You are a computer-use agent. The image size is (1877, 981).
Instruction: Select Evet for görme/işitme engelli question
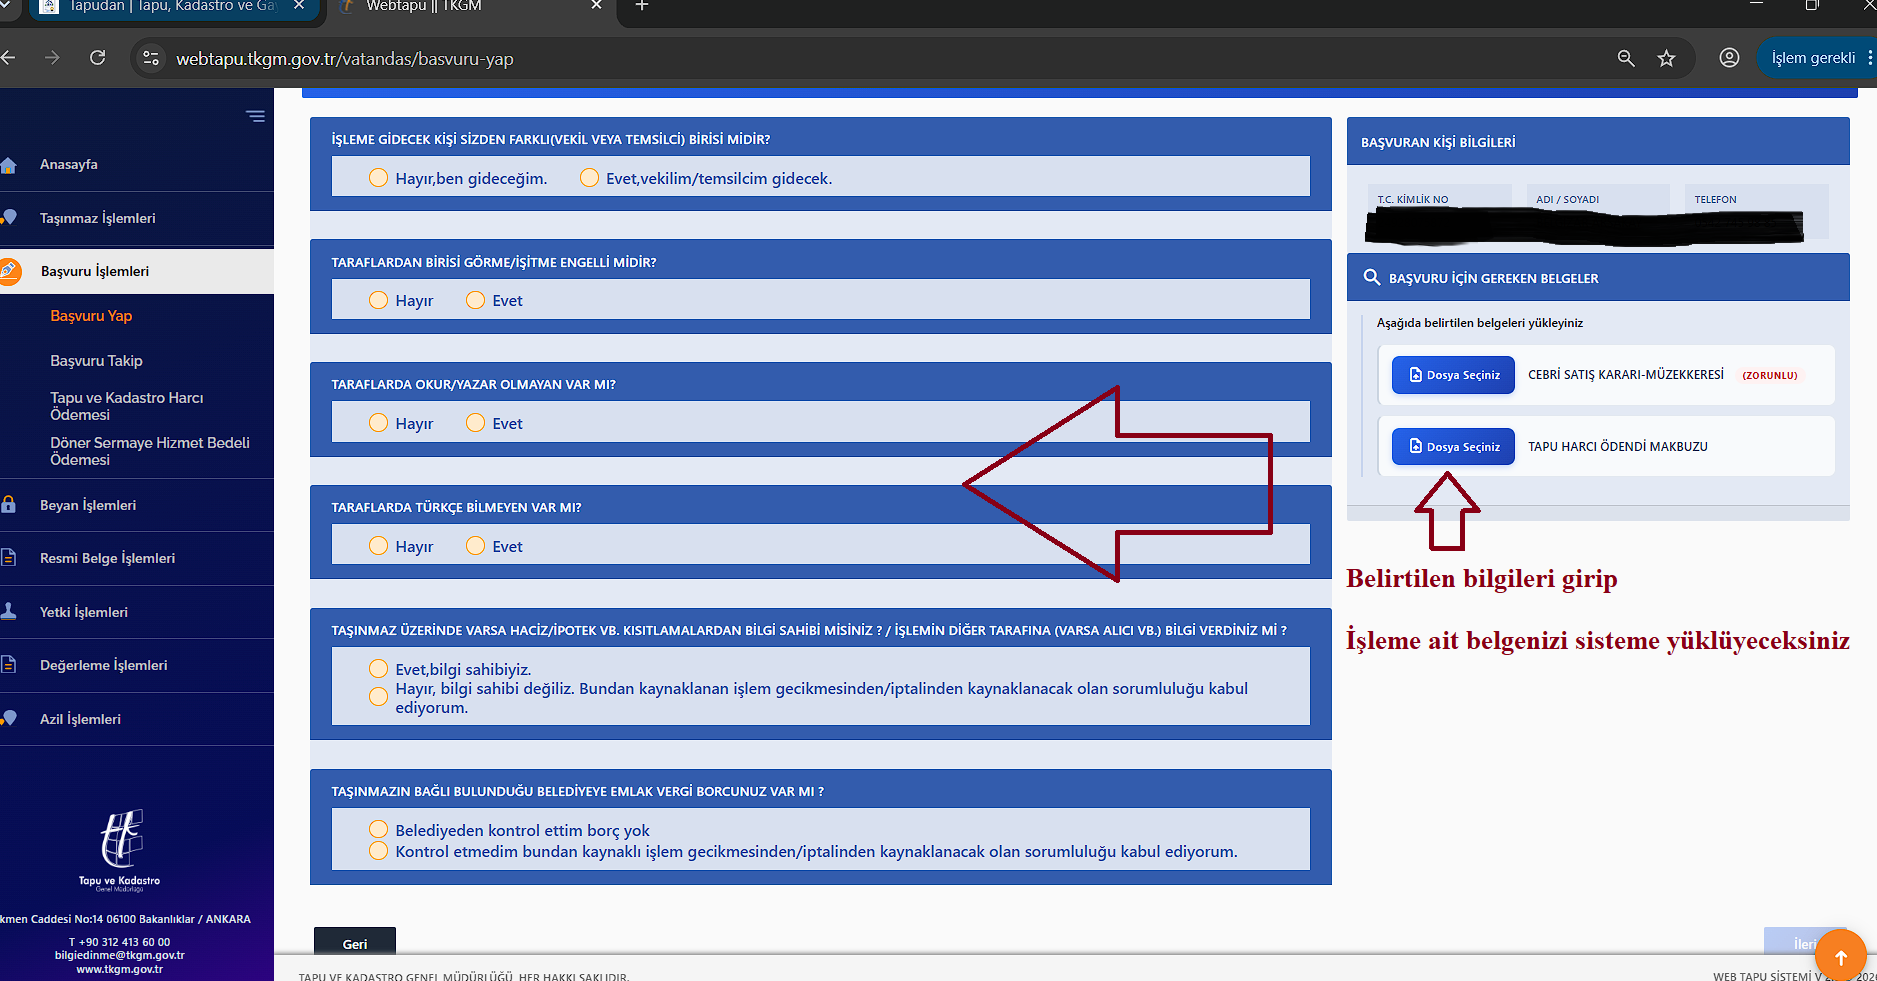pos(475,300)
